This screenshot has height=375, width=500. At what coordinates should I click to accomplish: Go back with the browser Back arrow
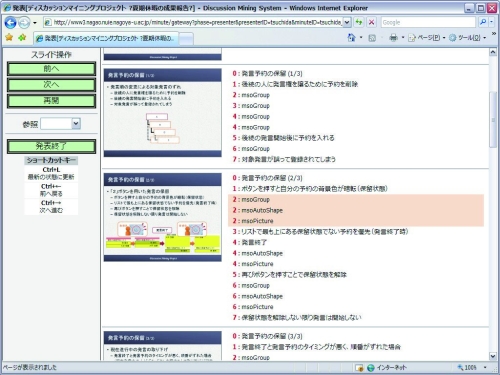pyautogui.click(x=10, y=23)
